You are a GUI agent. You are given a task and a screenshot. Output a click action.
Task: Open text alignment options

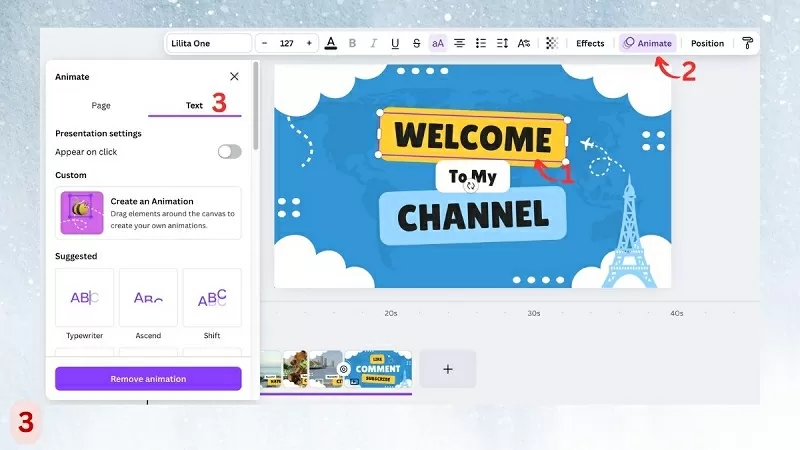coord(460,43)
